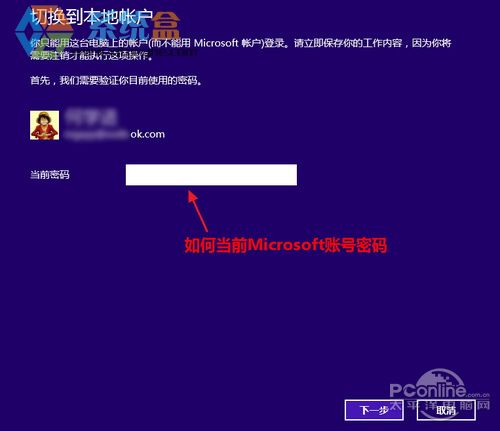Click the 首先，我们需要验证你目前使用的密码 text
Viewport: 500px width, 431px height.
116,80
